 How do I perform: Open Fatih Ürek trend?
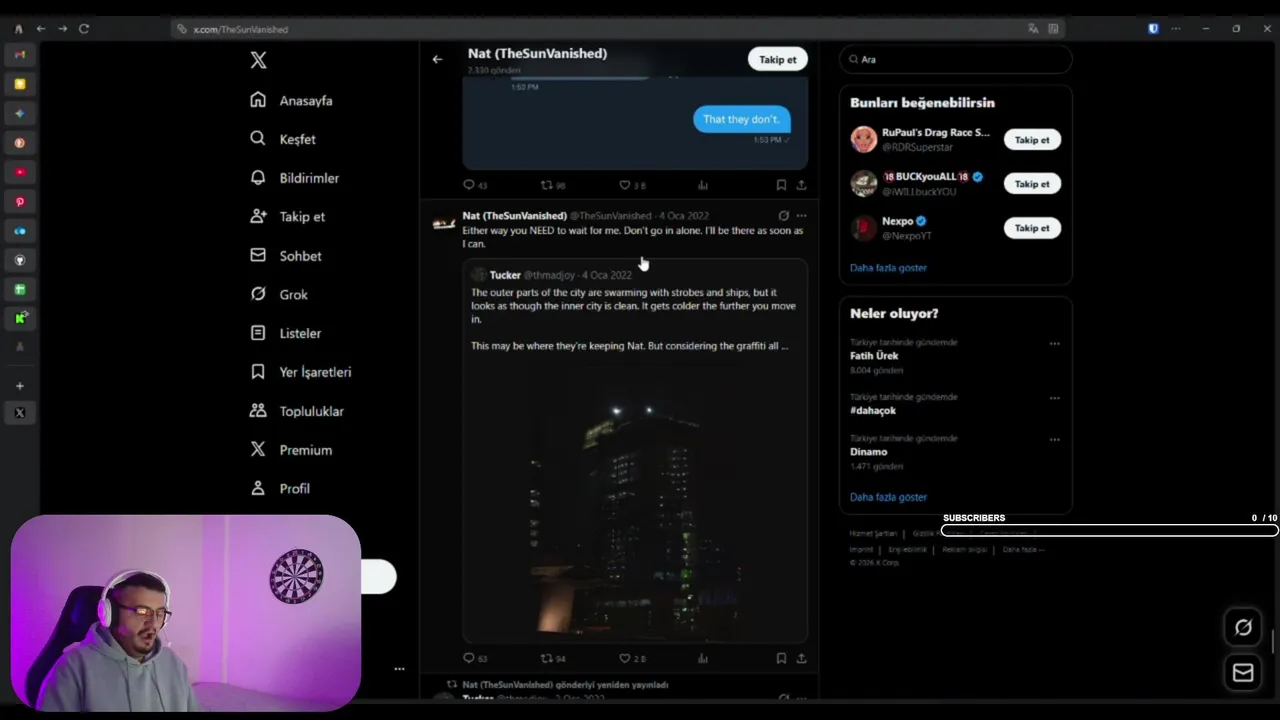click(874, 356)
